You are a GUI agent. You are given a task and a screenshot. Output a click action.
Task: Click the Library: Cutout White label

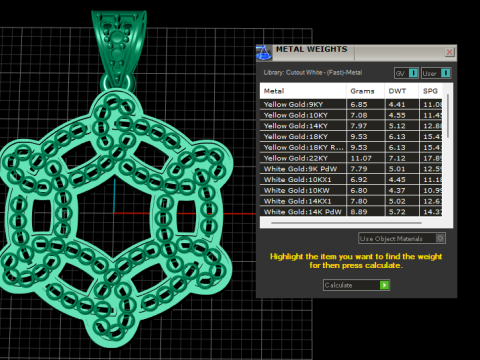(x=313, y=72)
